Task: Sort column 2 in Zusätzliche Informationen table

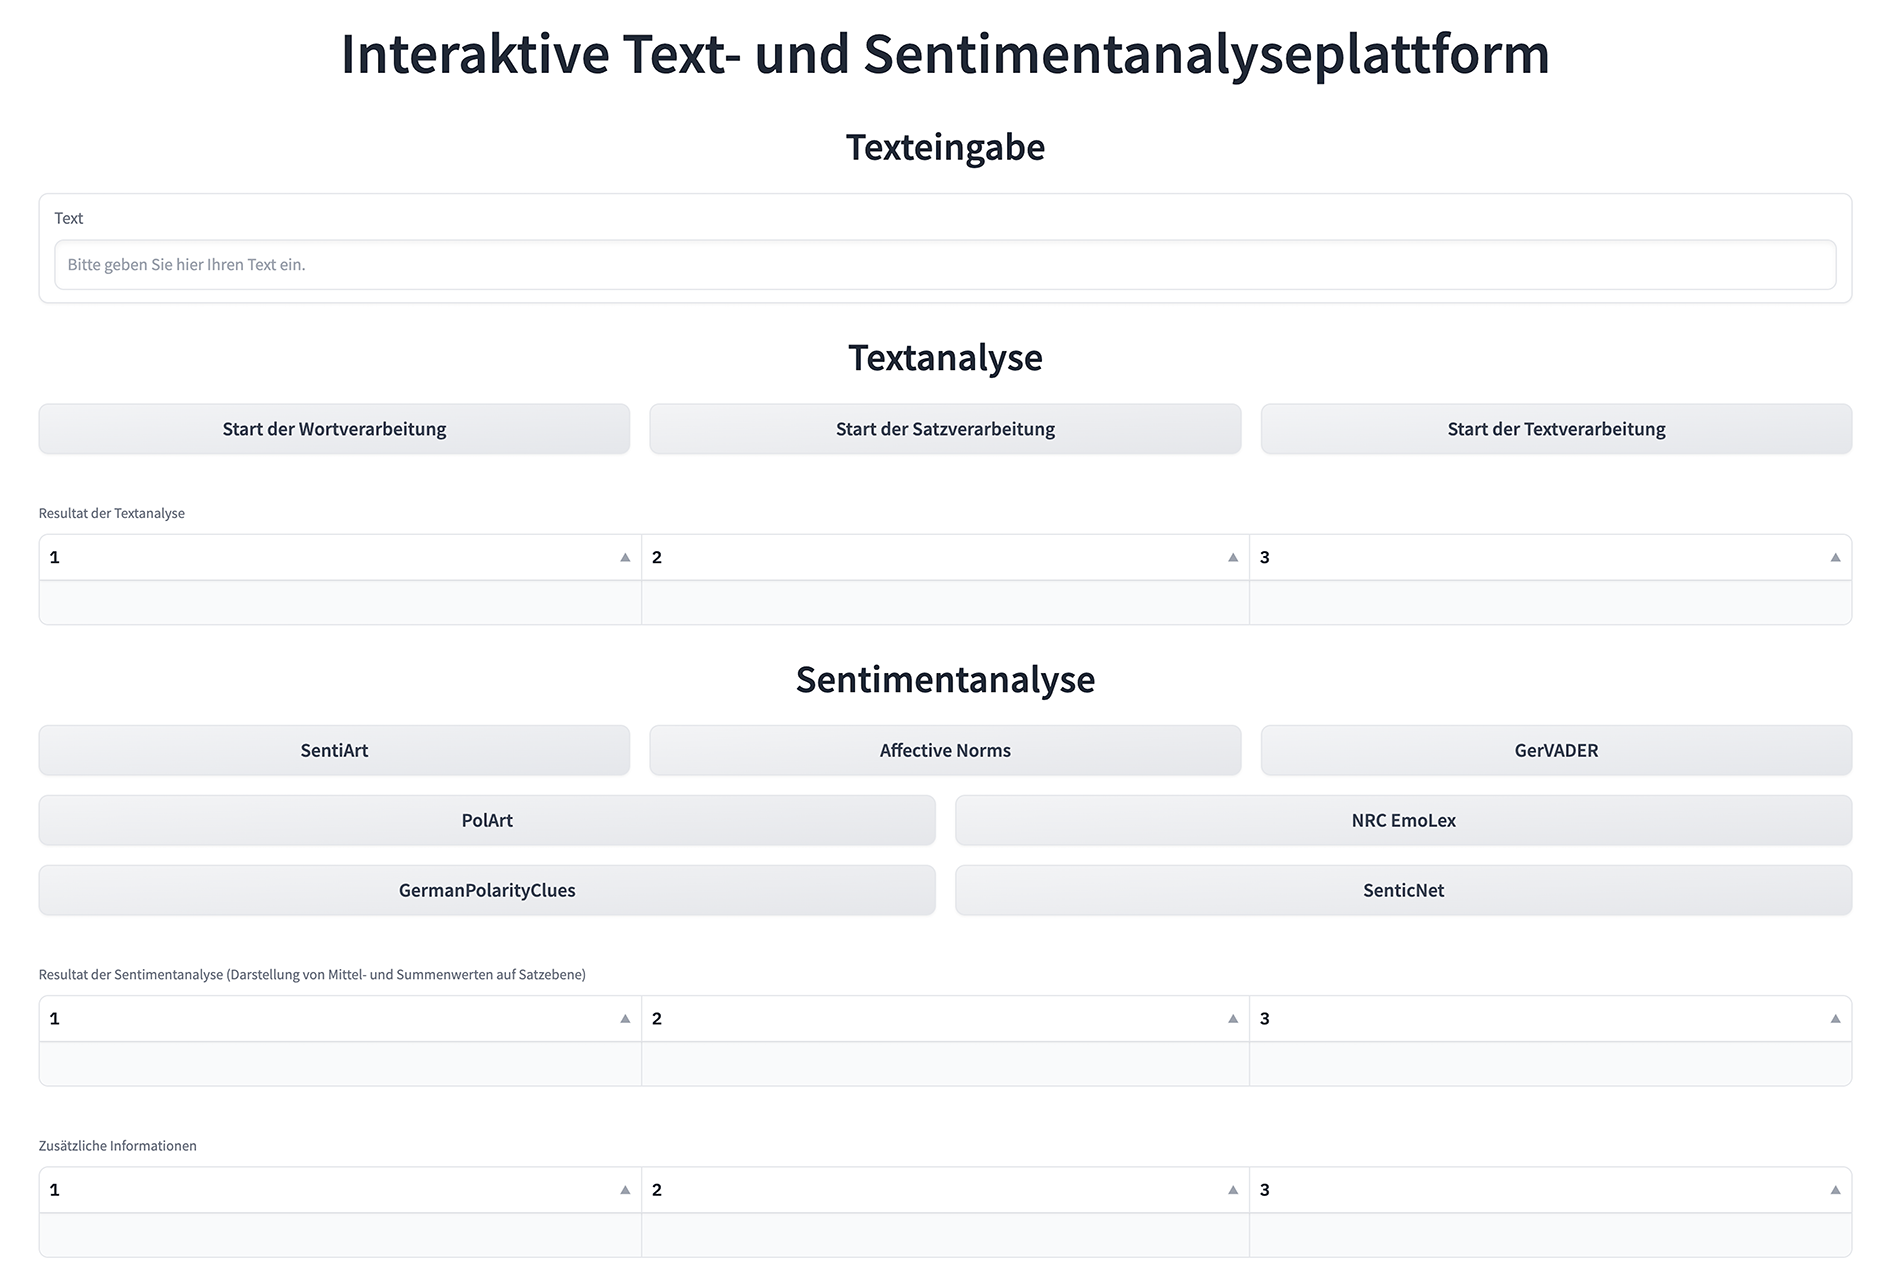Action: [1233, 1190]
